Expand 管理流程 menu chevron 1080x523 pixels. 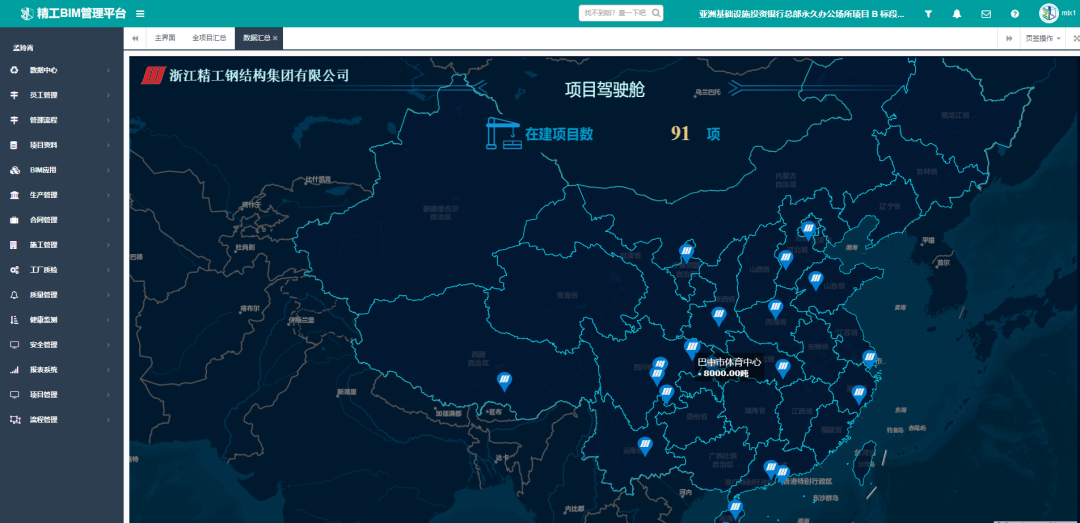[x=108, y=121]
